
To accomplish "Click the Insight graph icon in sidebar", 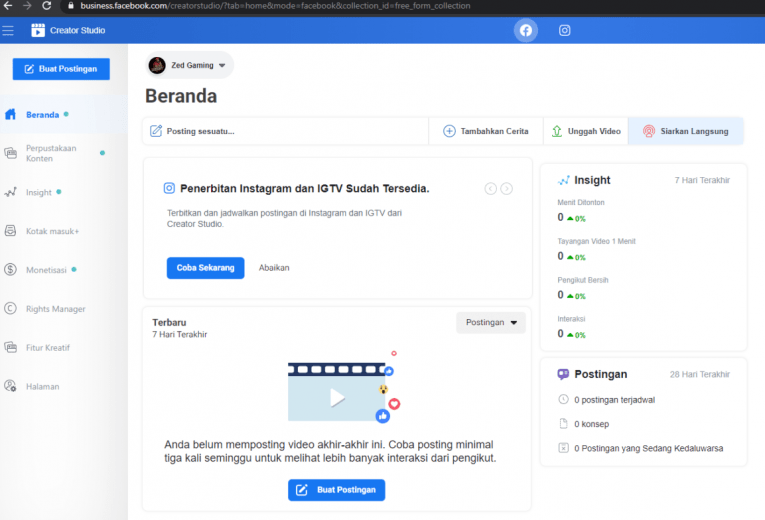I will pyautogui.click(x=11, y=192).
